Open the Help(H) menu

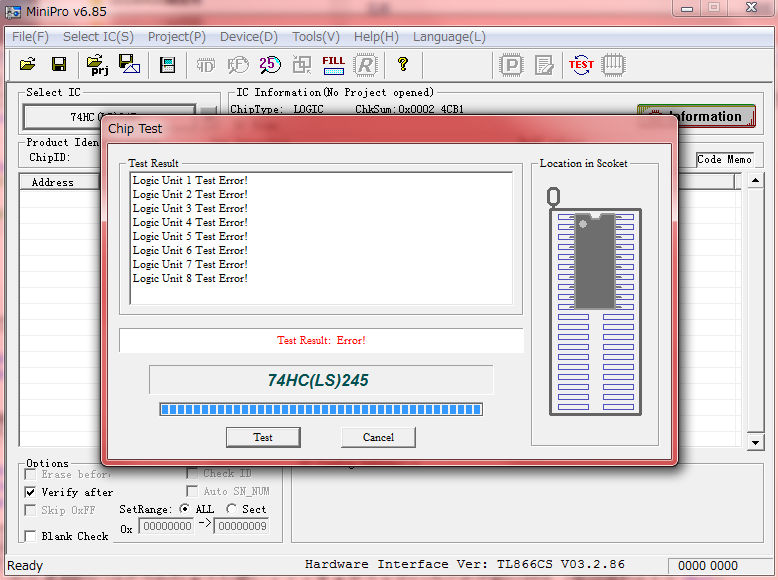[376, 37]
